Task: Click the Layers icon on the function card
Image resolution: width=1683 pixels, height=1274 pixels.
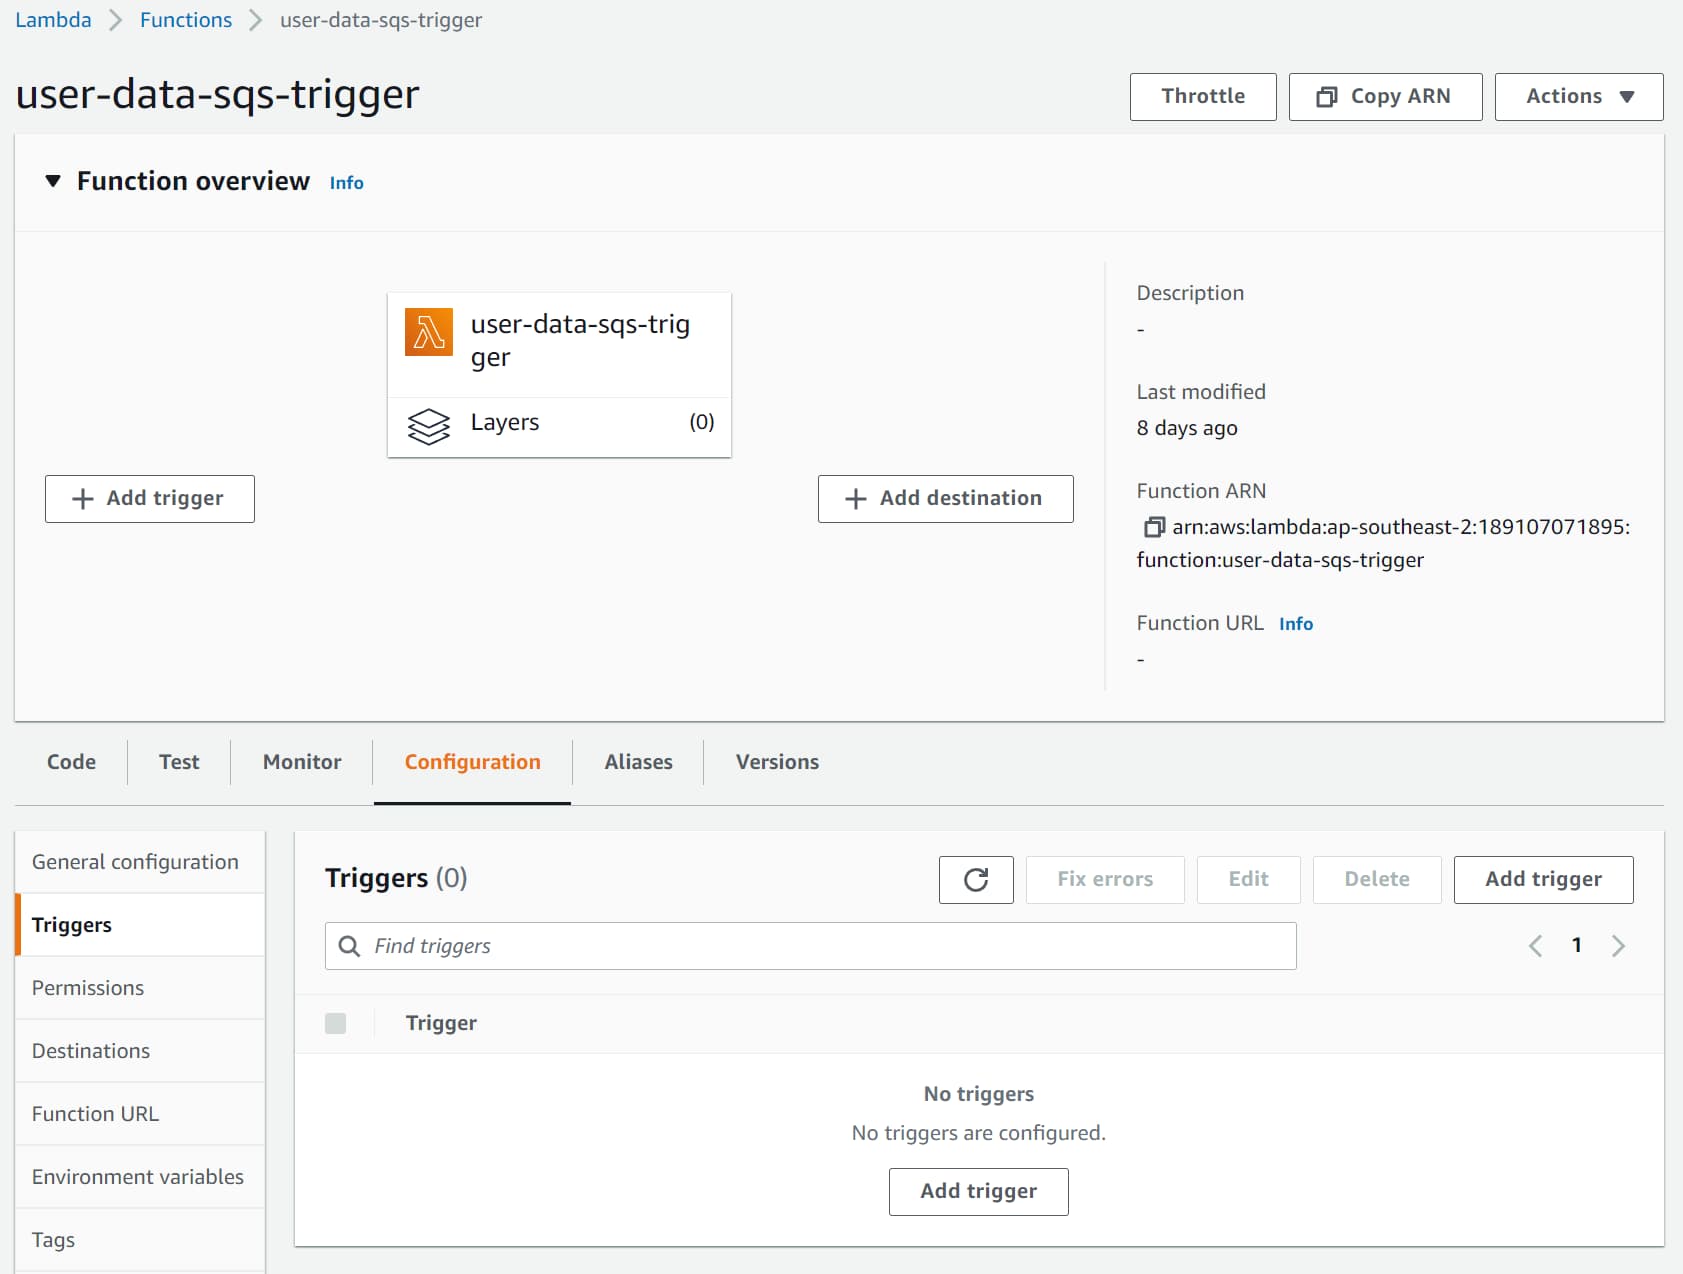Action: point(428,427)
